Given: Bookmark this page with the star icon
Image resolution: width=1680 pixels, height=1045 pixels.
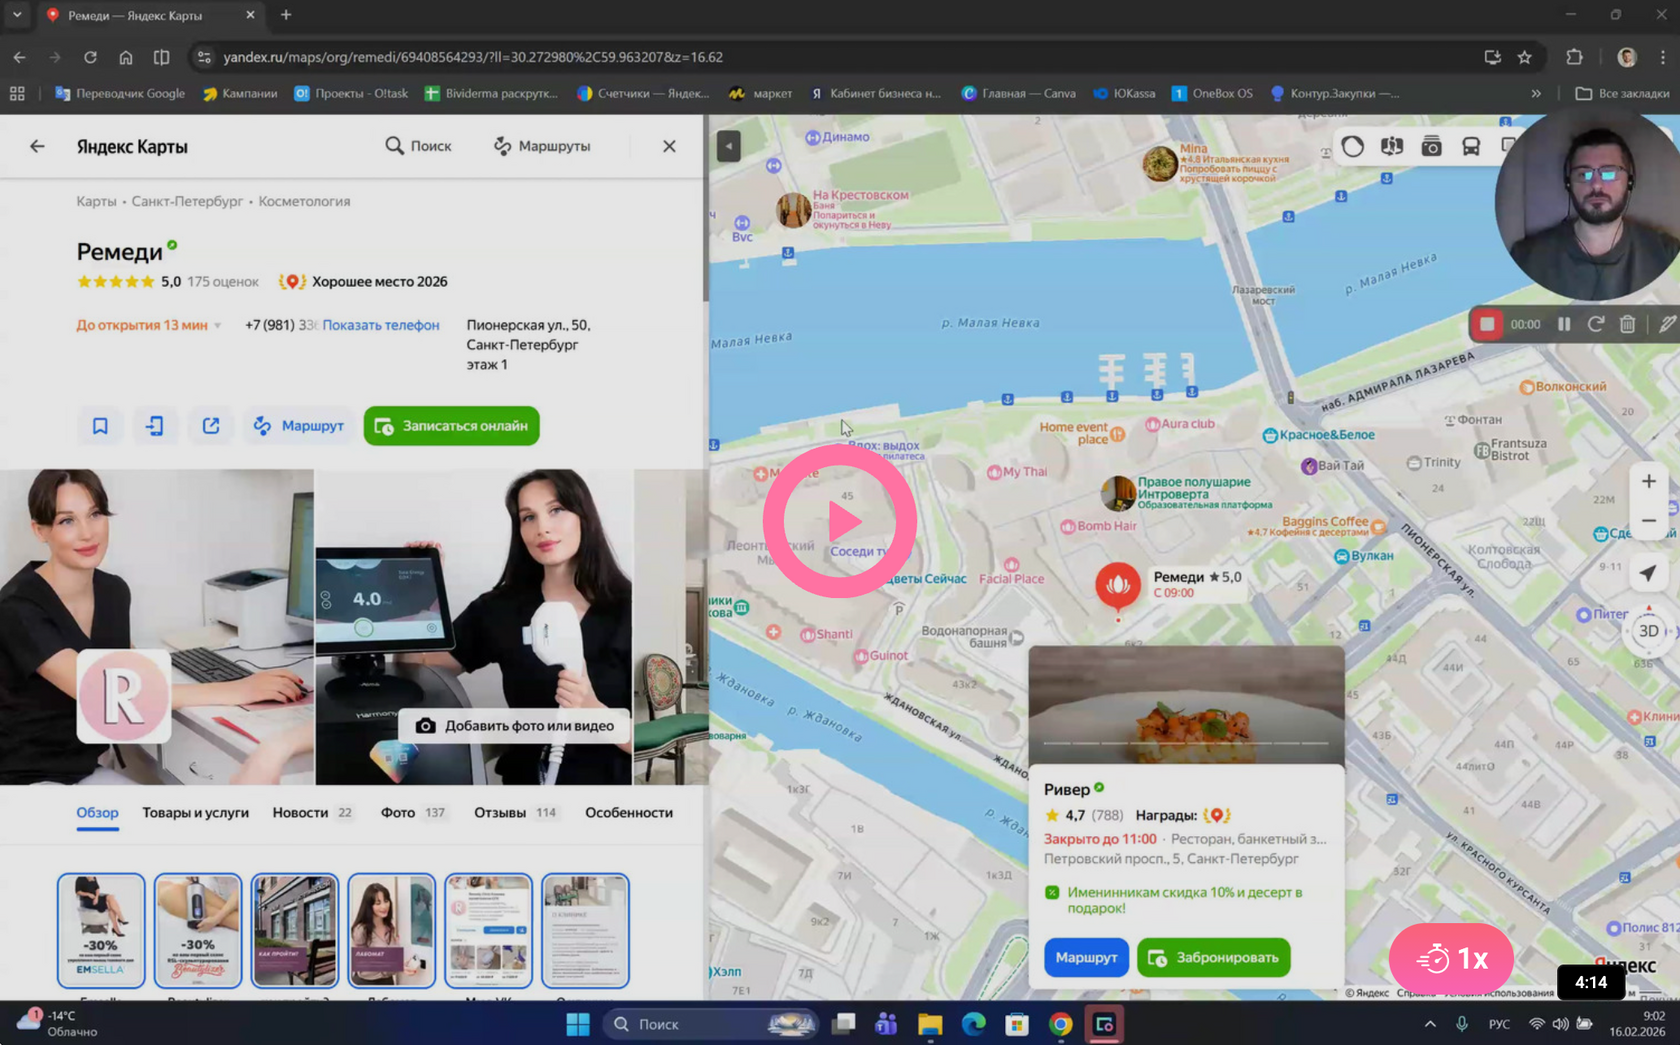Looking at the screenshot, I should click(1525, 57).
